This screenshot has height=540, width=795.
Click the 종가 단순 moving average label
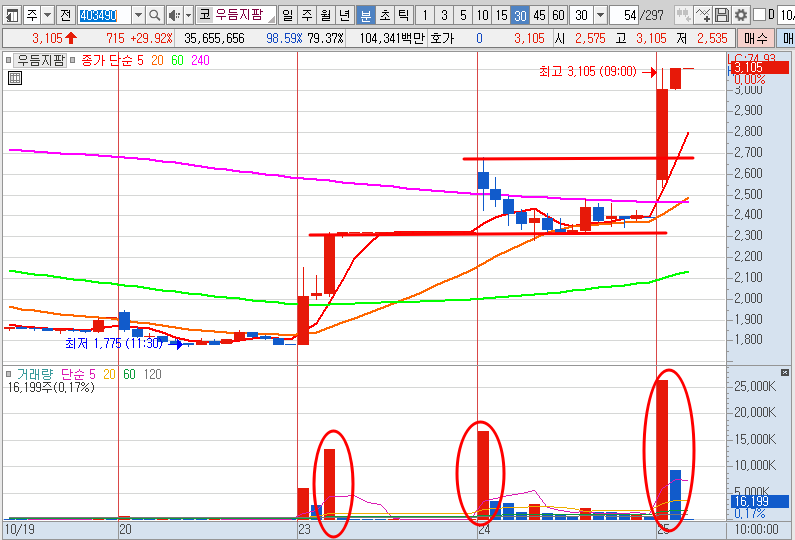[106, 60]
